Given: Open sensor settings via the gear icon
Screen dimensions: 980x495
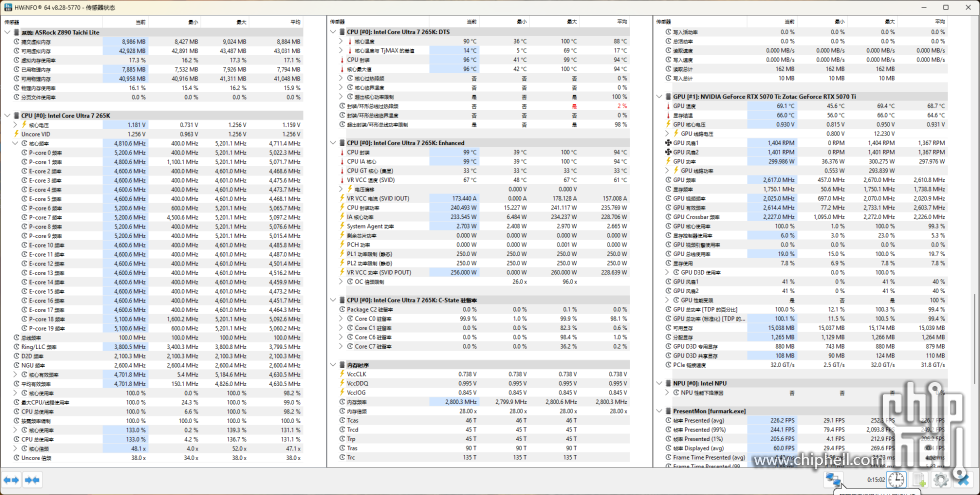Looking at the screenshot, I should (941, 479).
